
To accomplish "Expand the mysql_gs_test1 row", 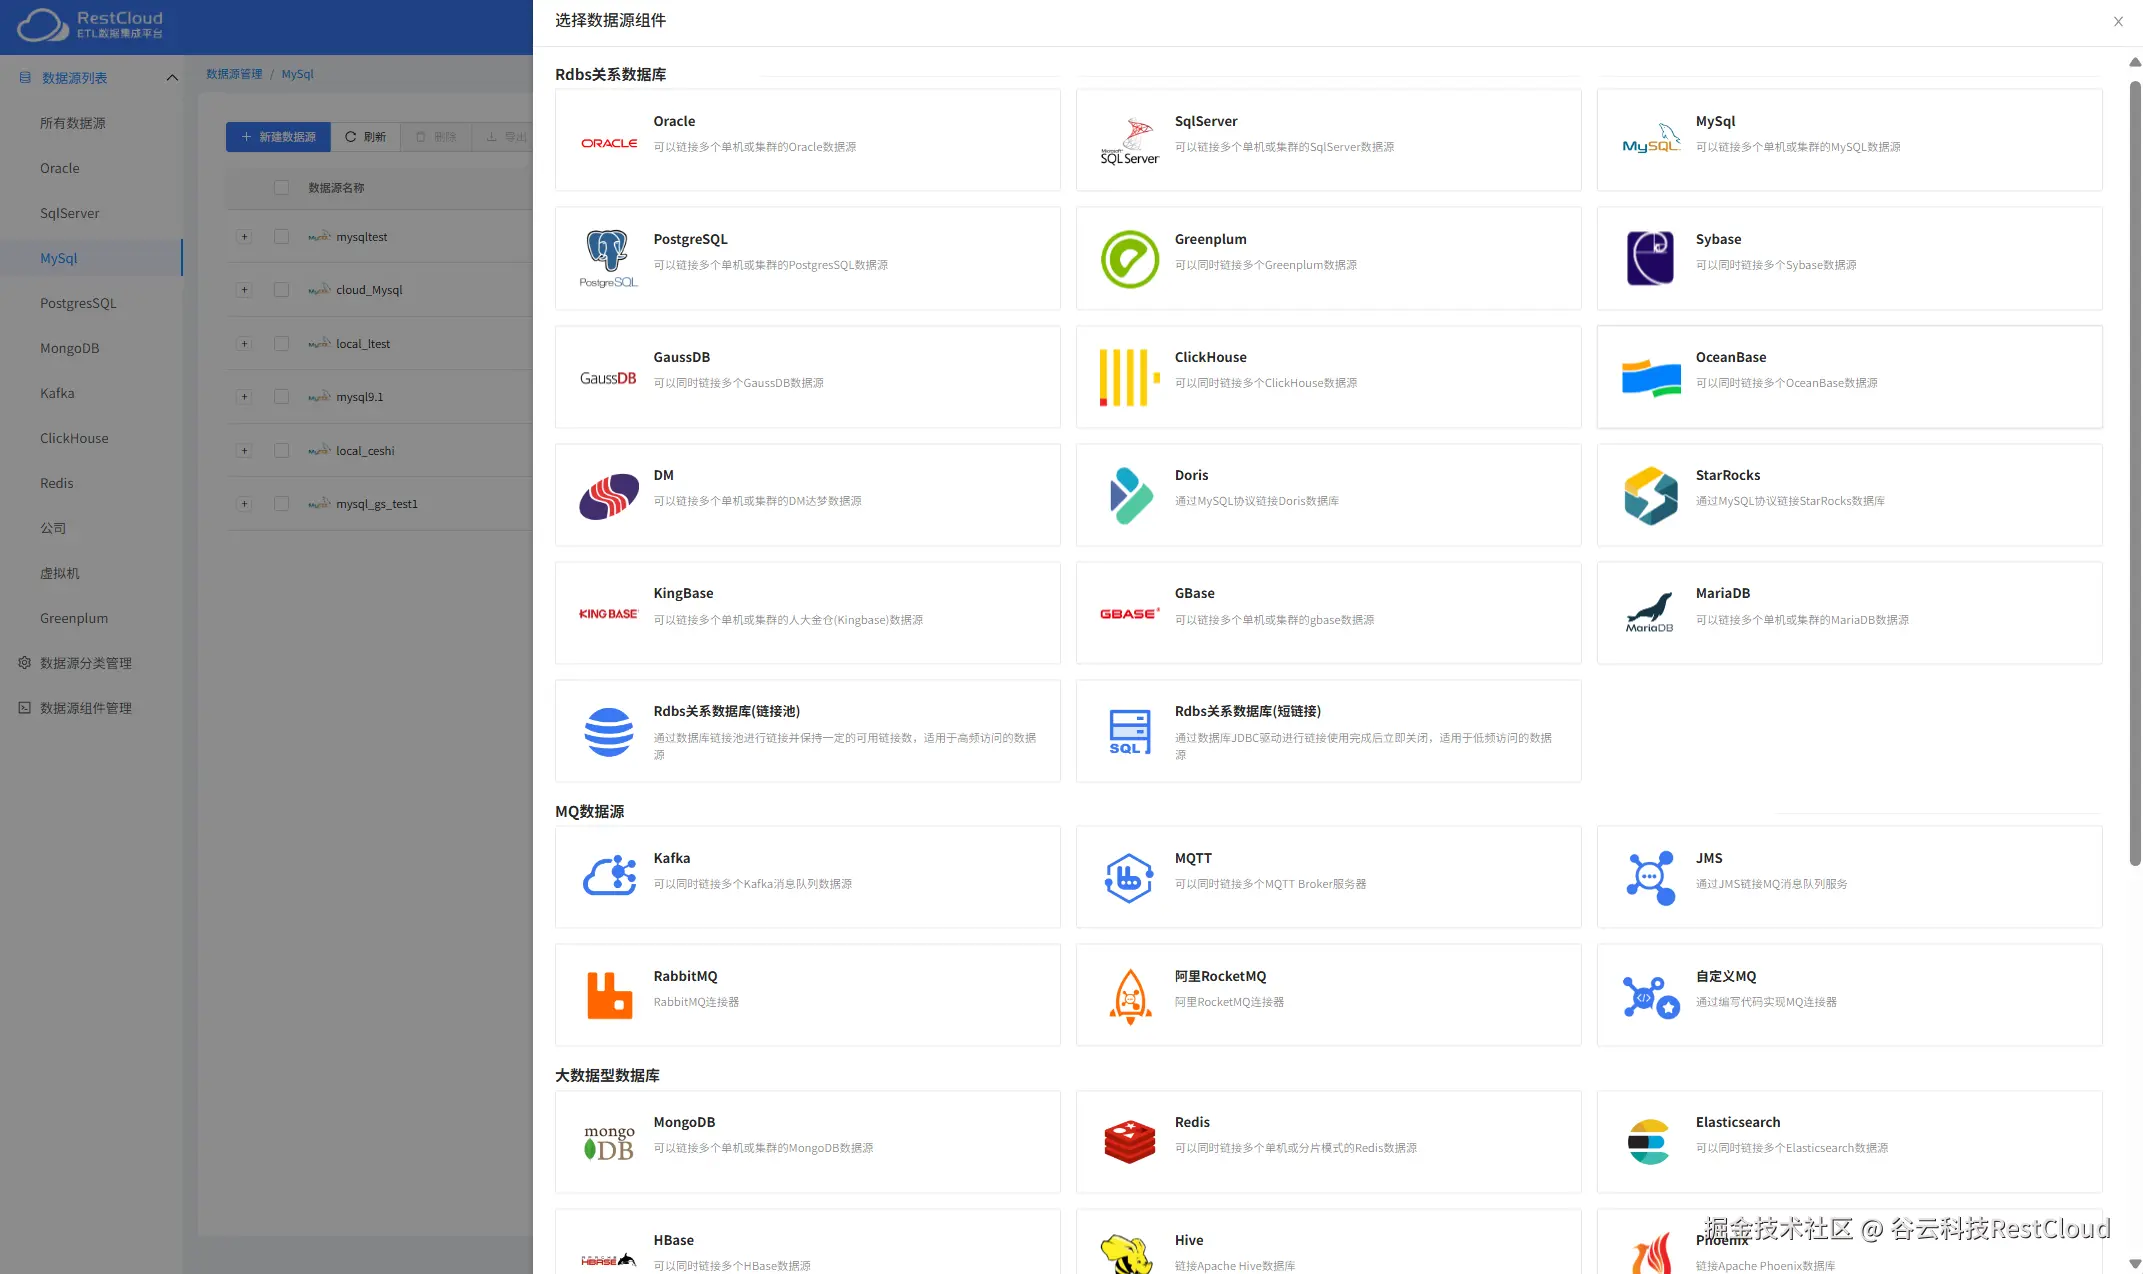I will click(x=244, y=504).
